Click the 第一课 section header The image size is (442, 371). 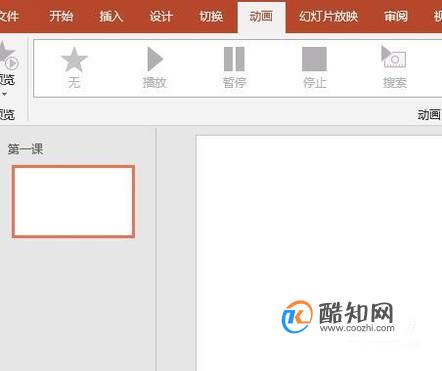tap(25, 149)
